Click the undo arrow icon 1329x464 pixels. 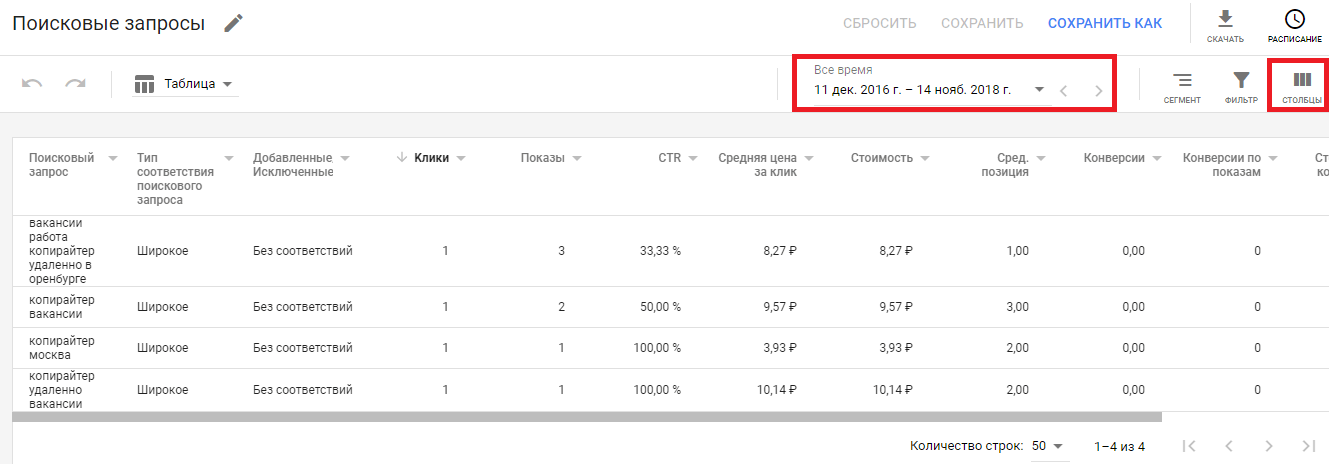32,84
